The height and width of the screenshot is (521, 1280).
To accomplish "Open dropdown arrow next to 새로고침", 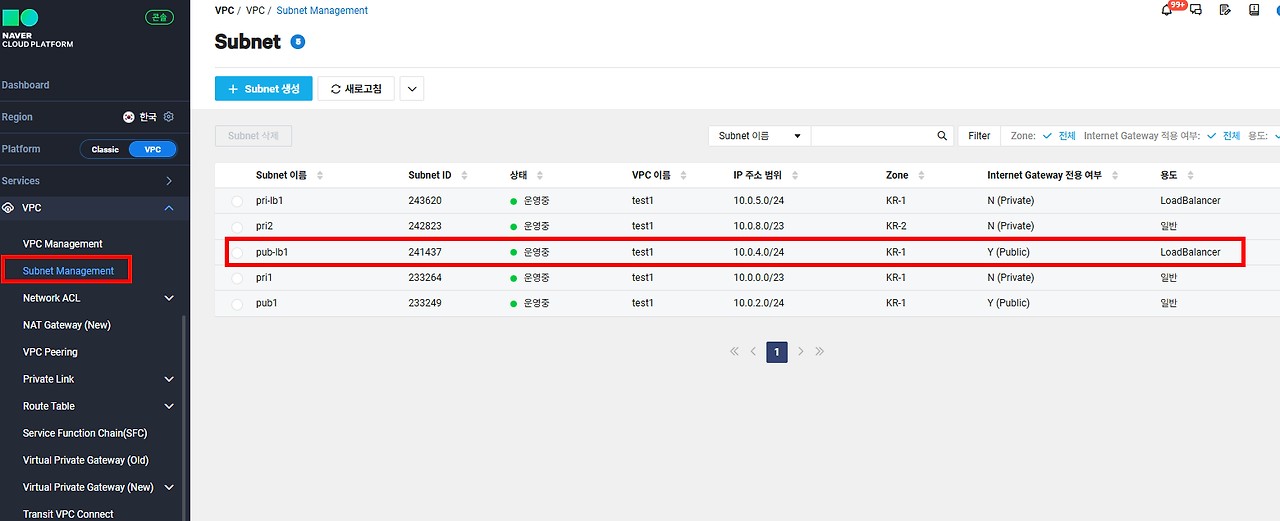I will (412, 89).
